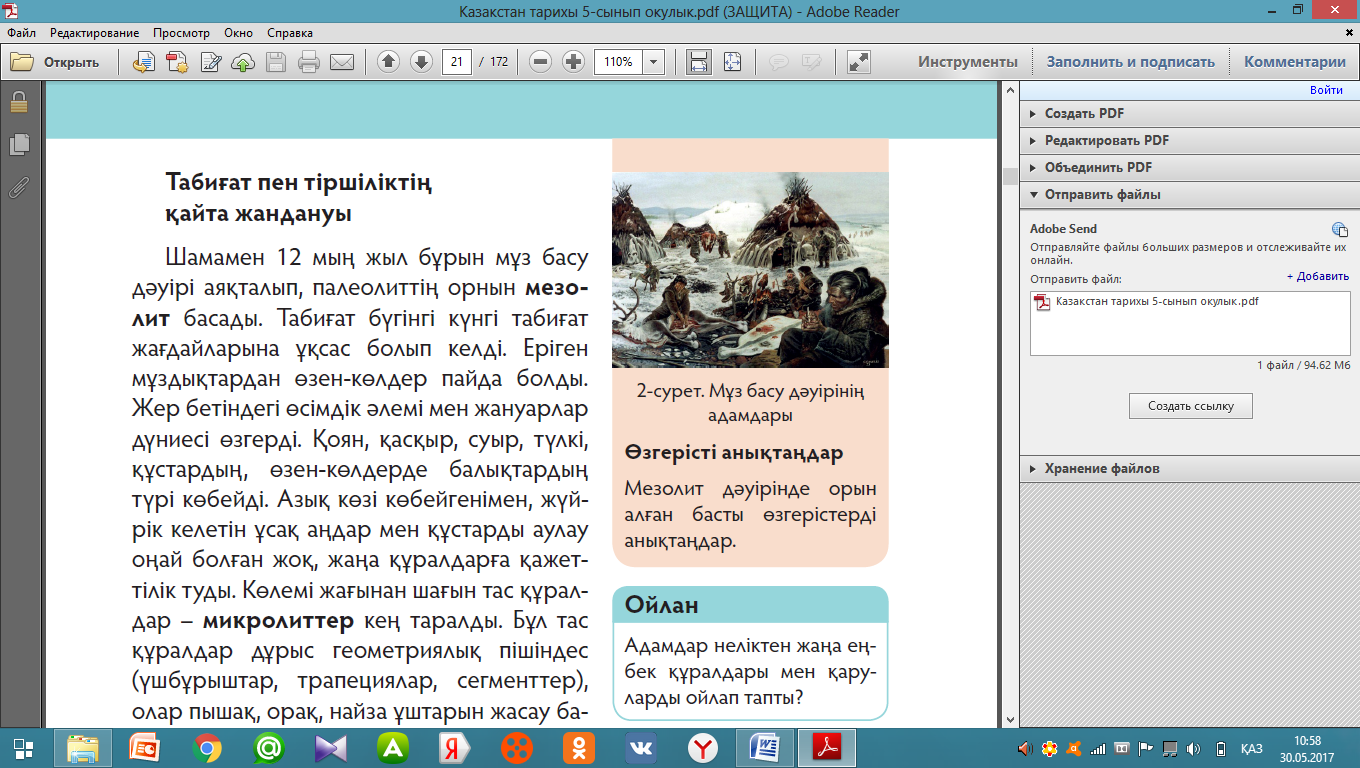
Task: Click the + Добавить link
Action: 1317,276
